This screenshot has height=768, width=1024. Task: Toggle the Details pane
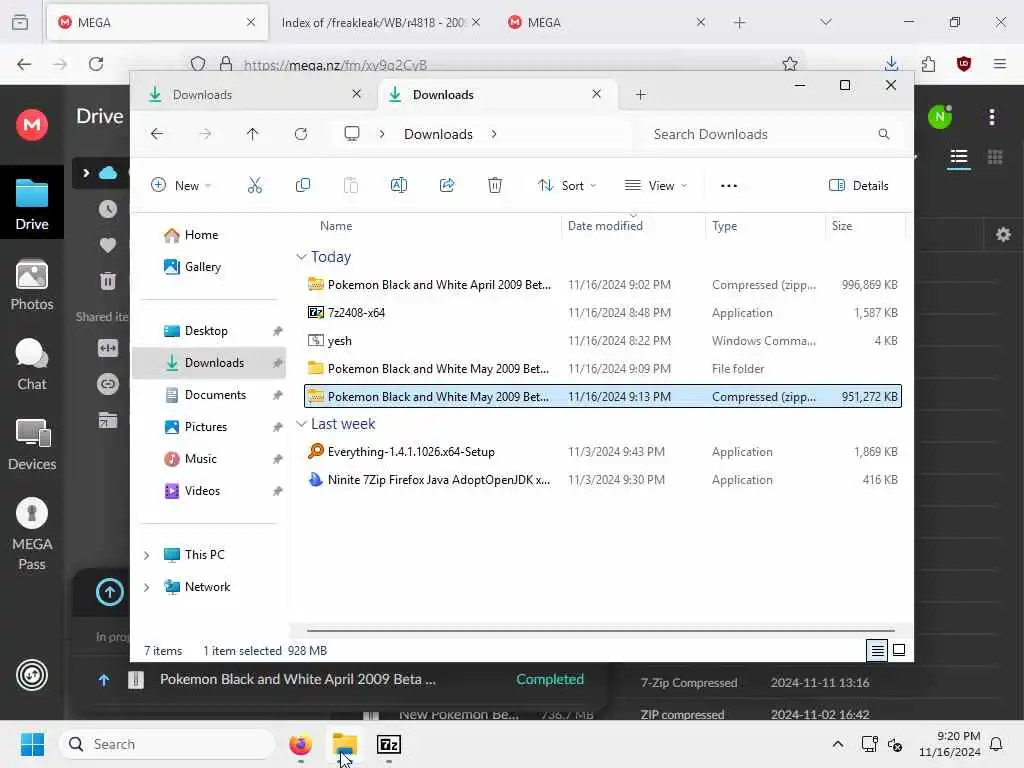pos(859,185)
